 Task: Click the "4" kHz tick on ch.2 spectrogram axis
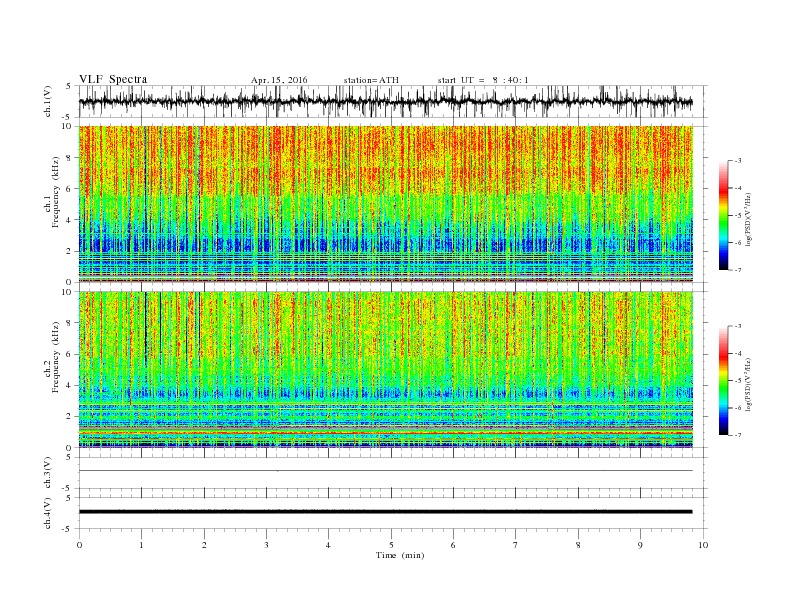tap(70, 385)
